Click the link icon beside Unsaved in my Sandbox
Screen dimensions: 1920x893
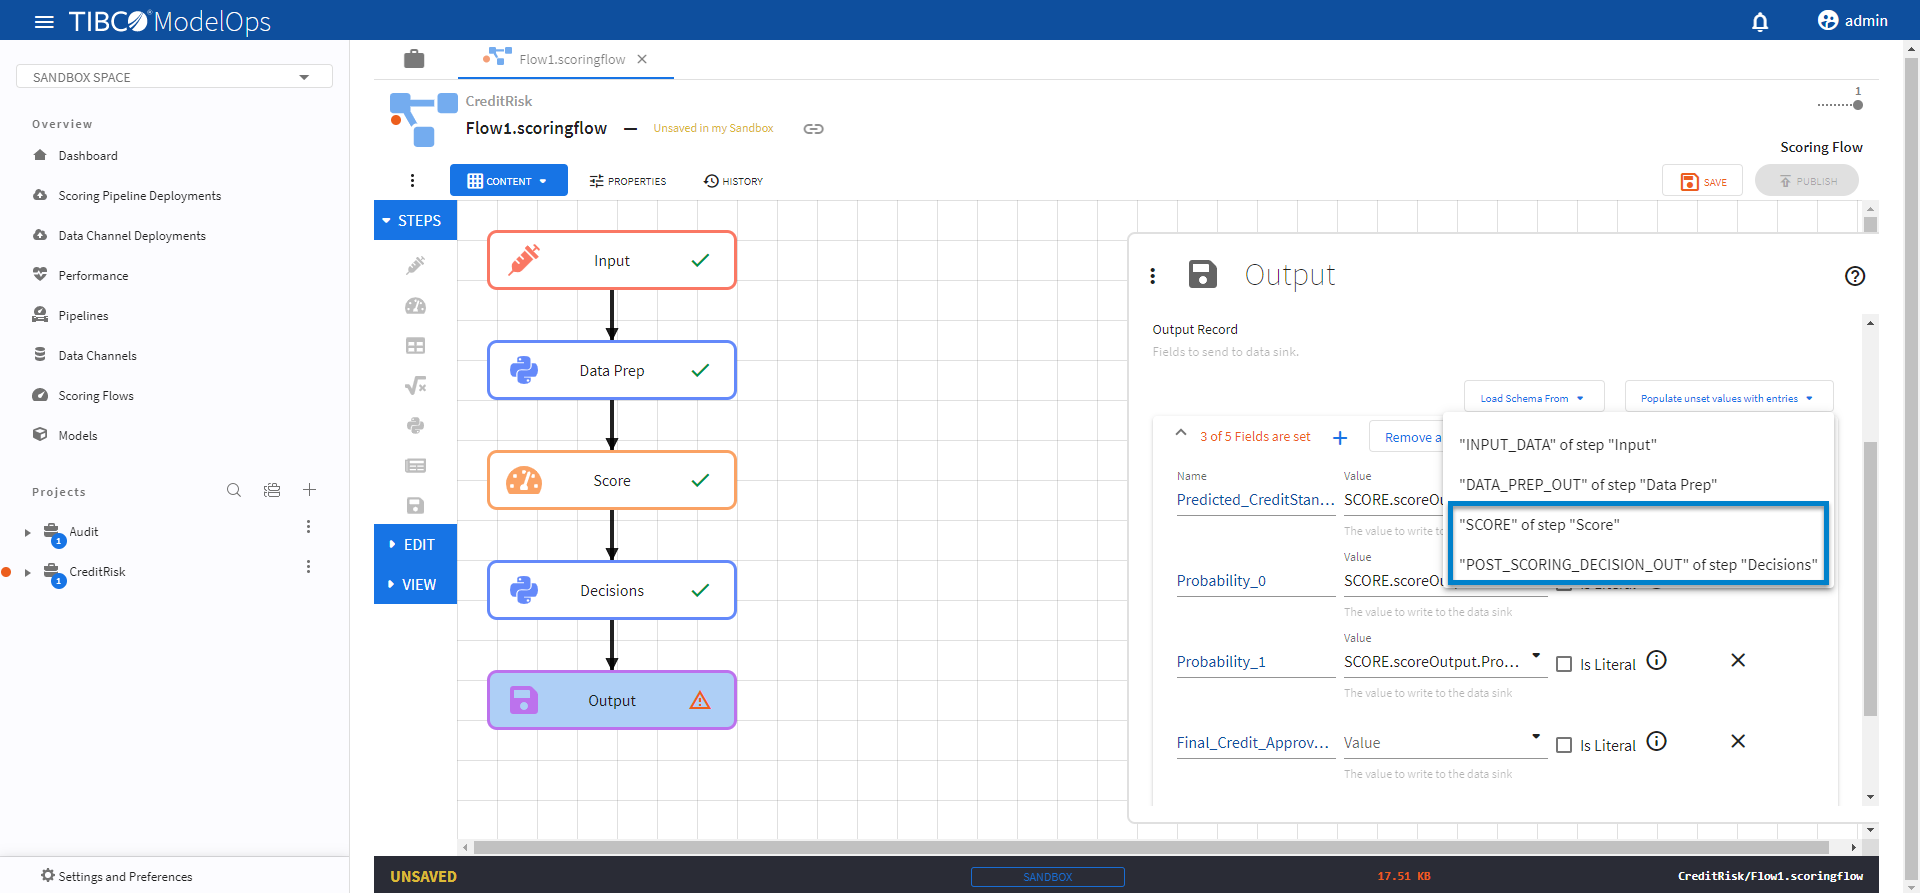(x=814, y=129)
